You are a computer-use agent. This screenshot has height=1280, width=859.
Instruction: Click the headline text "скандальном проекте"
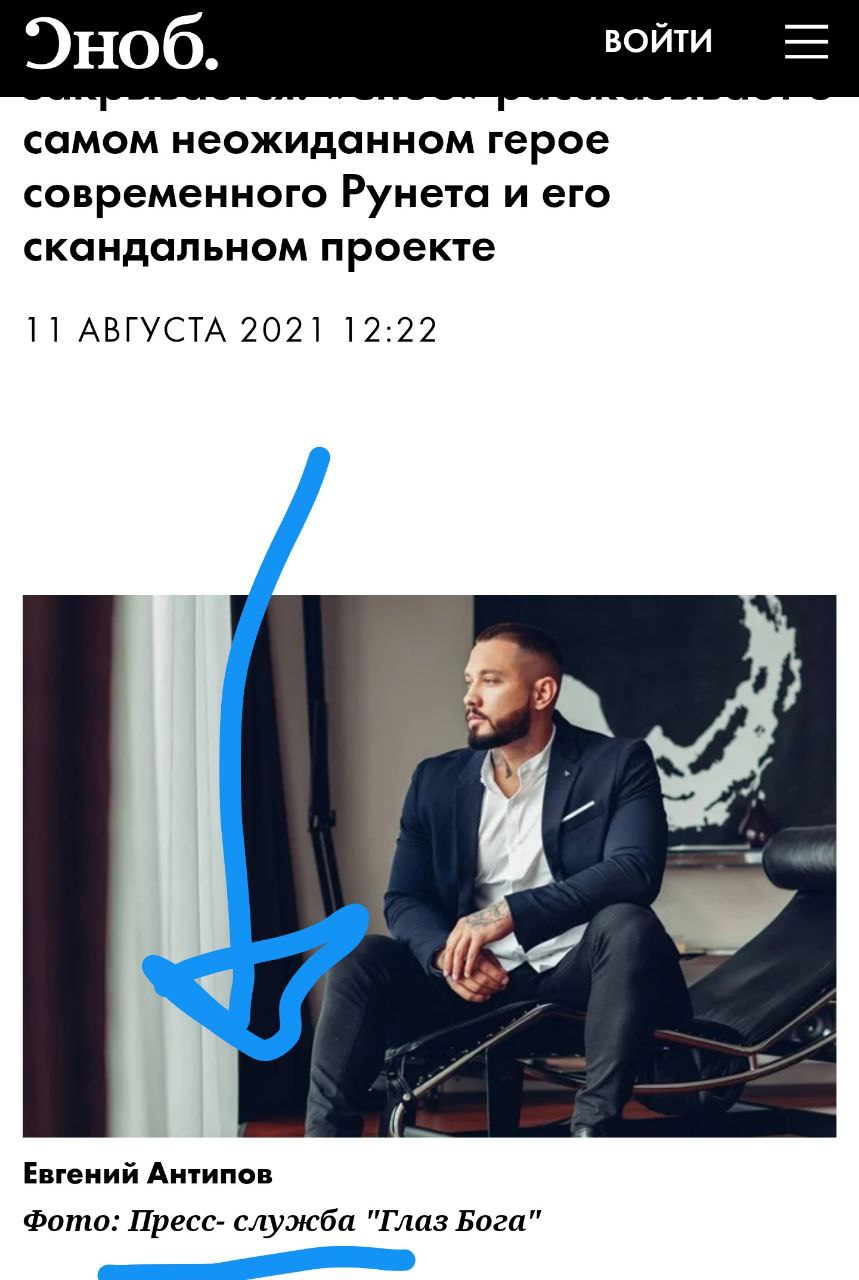coord(259,246)
